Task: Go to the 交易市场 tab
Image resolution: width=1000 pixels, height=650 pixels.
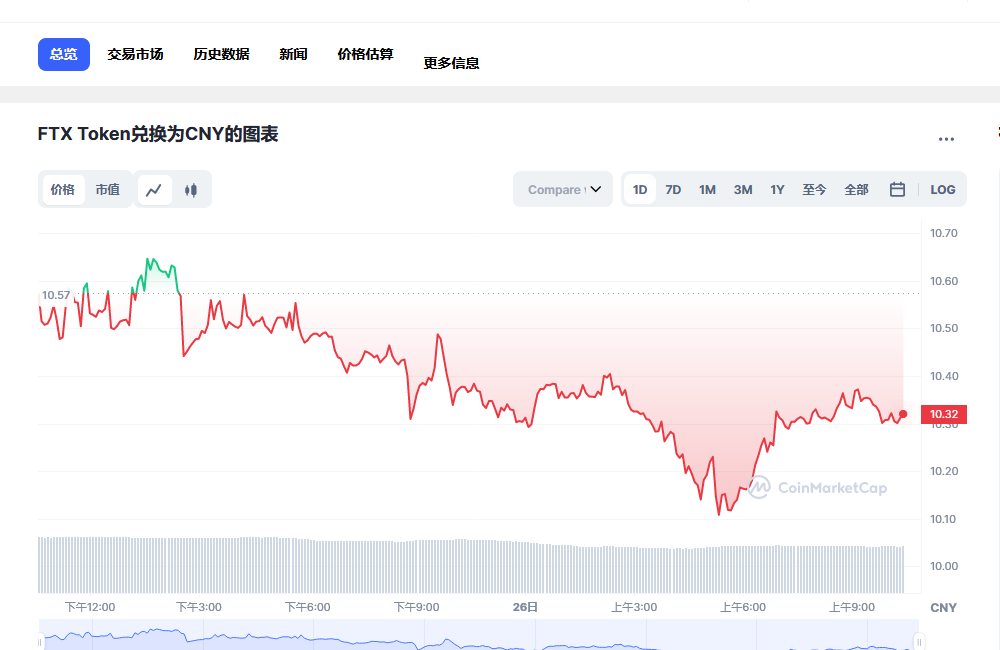Action: click(135, 54)
